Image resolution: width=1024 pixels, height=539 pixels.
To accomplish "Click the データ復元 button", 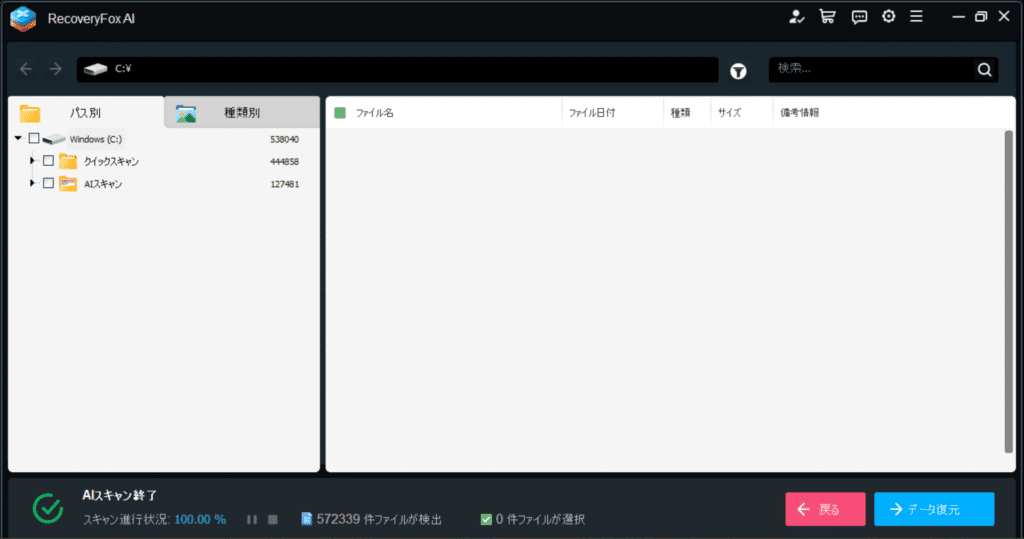I will pos(934,509).
